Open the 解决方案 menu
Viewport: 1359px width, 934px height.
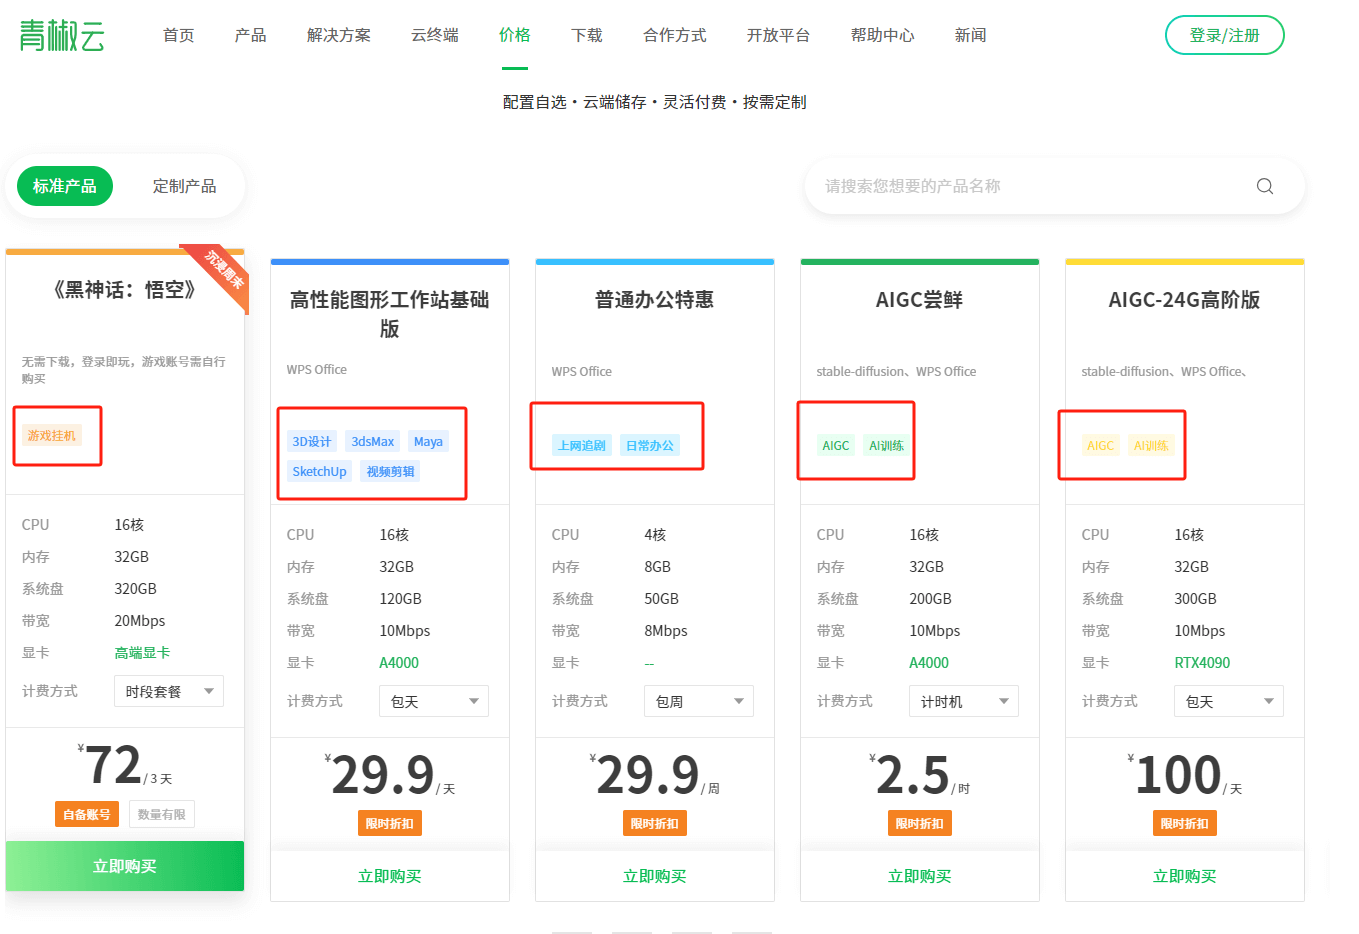click(339, 35)
